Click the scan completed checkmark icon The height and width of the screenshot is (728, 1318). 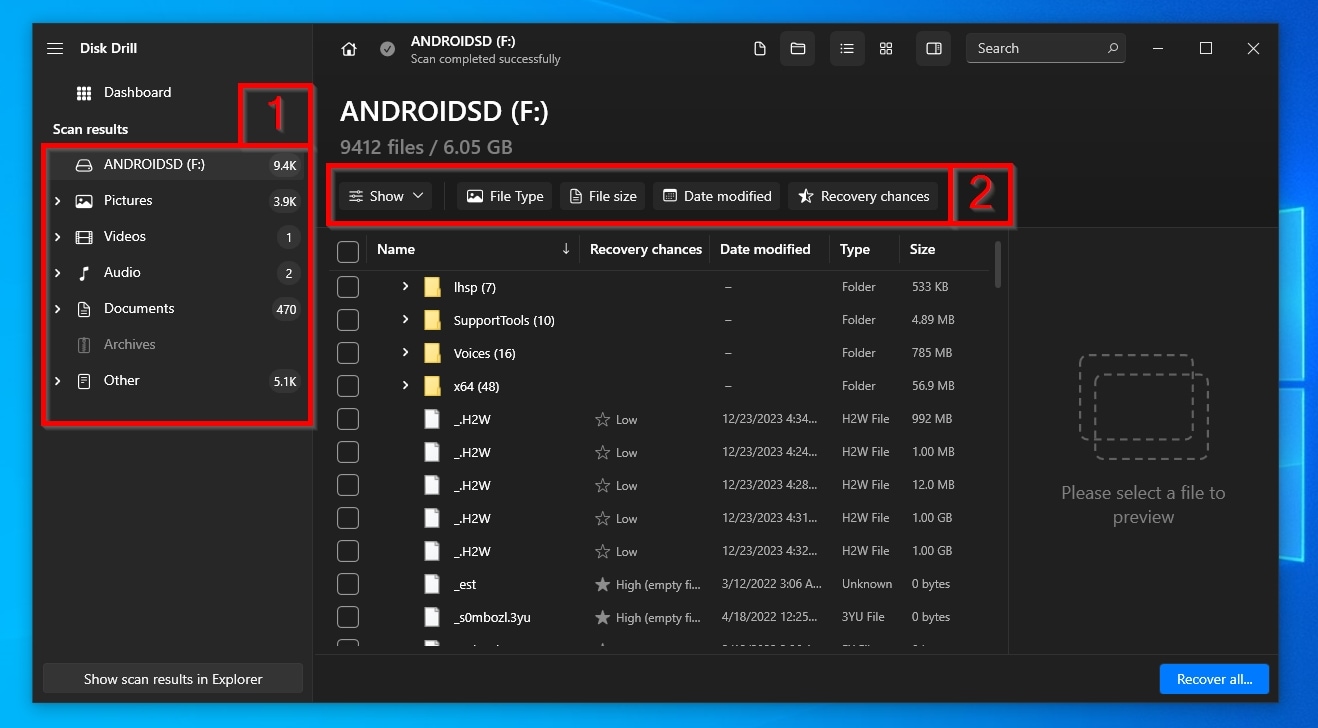(387, 49)
